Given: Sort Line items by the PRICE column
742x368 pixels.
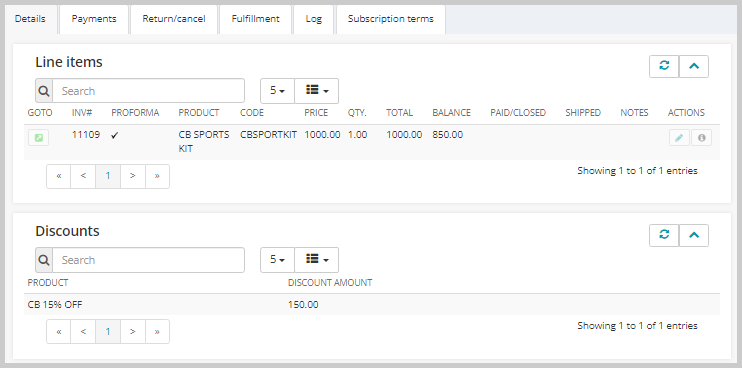Looking at the screenshot, I should (x=316, y=113).
